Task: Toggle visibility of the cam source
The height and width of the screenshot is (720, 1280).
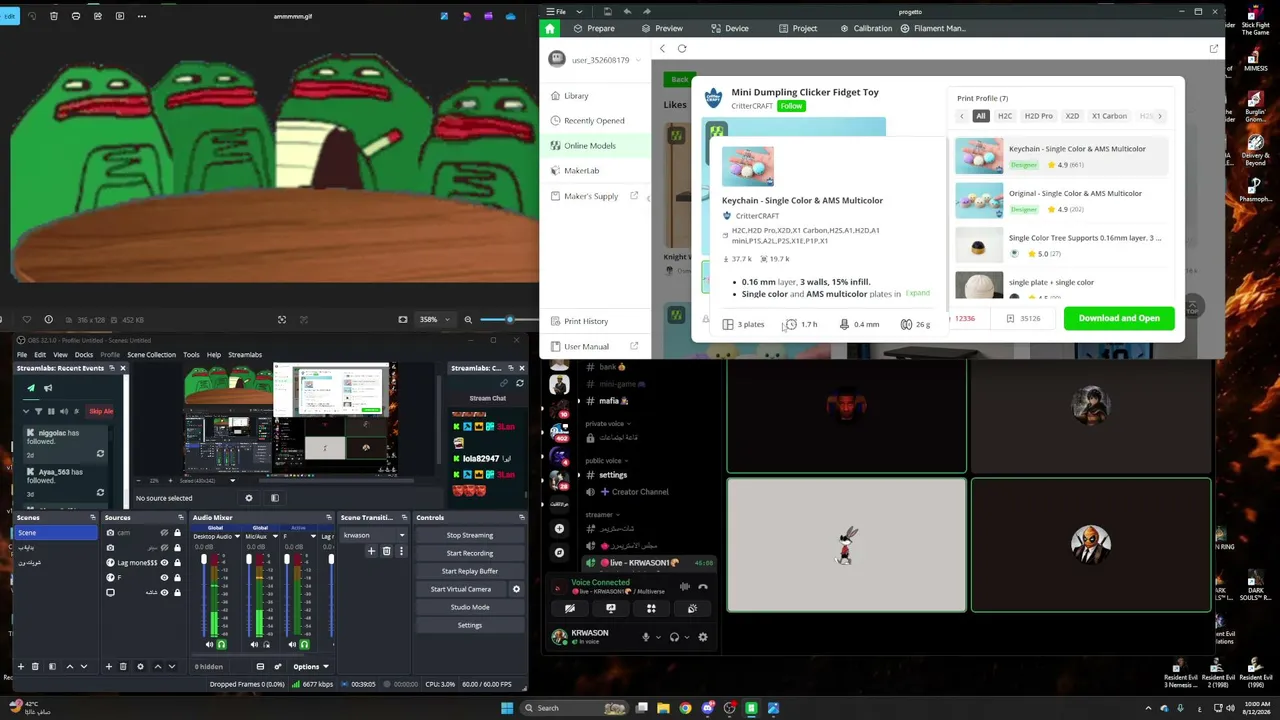Action: coord(164,533)
